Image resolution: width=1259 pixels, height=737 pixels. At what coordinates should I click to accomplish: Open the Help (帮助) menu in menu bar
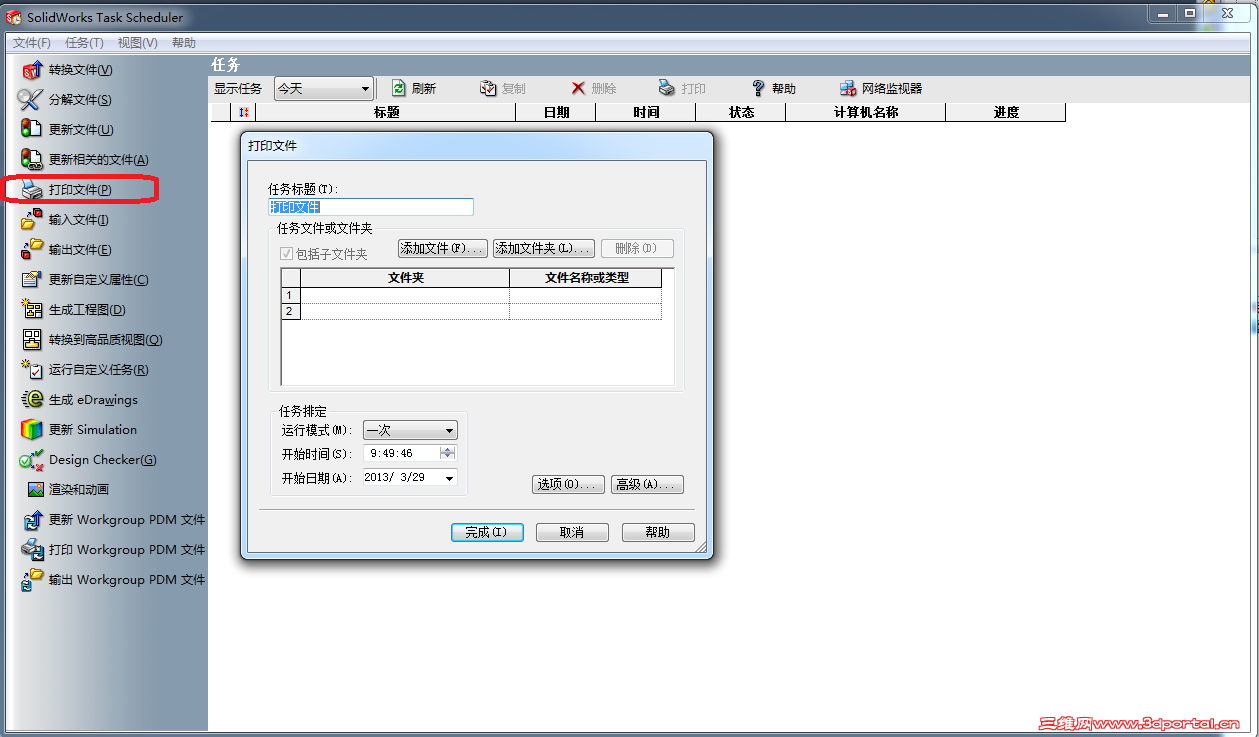coord(184,43)
